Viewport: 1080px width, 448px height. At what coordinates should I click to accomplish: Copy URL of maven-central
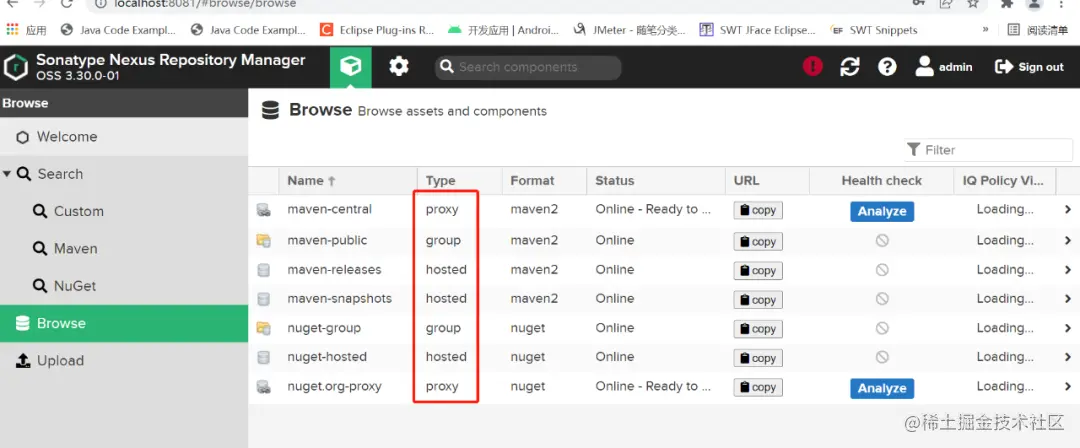tap(758, 210)
